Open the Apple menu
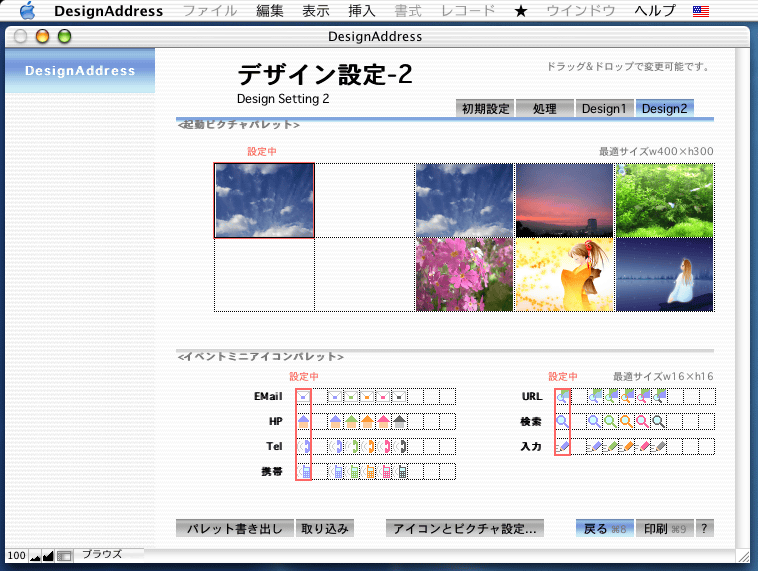 [28, 10]
